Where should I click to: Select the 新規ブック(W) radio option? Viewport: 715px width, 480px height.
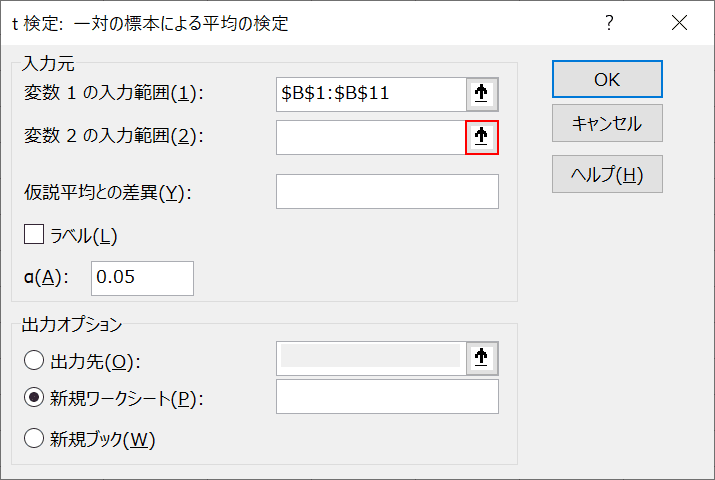[x=34, y=439]
